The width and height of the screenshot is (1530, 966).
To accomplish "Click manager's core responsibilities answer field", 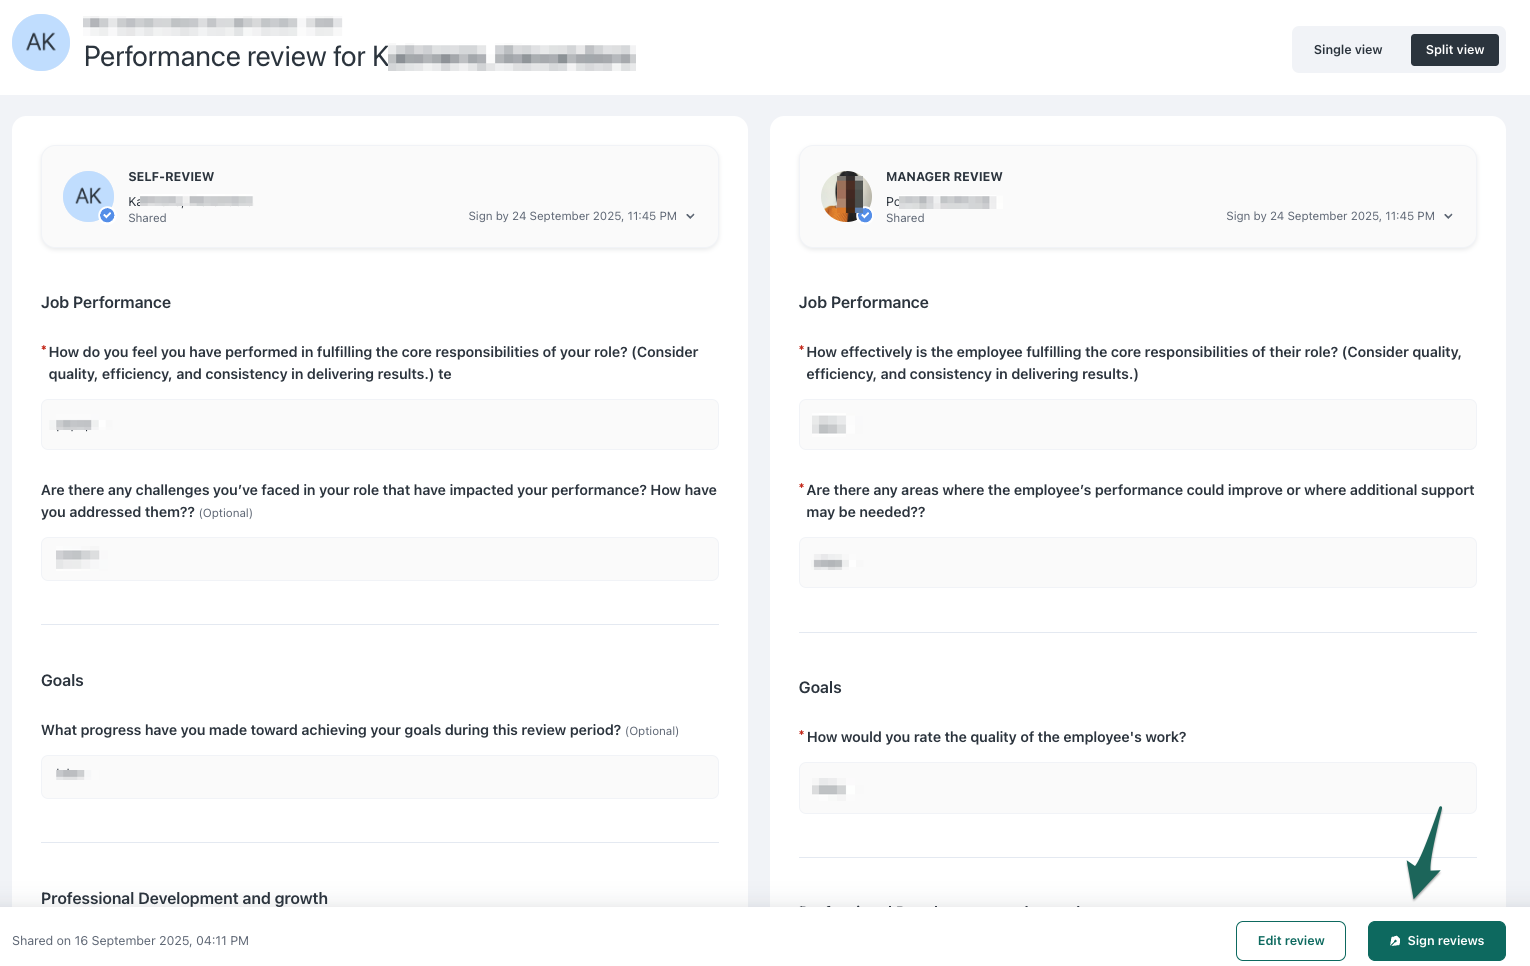I will (1137, 425).
